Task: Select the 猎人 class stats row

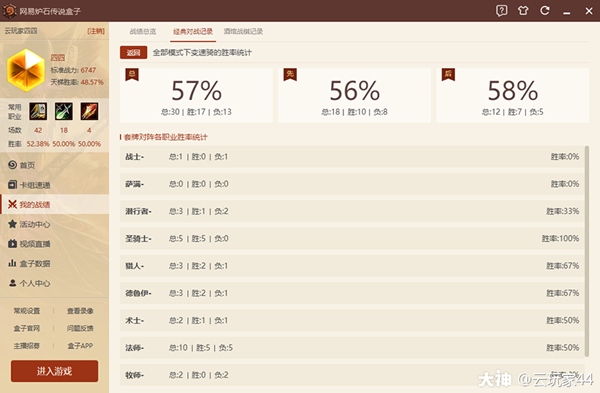Action: click(x=352, y=266)
